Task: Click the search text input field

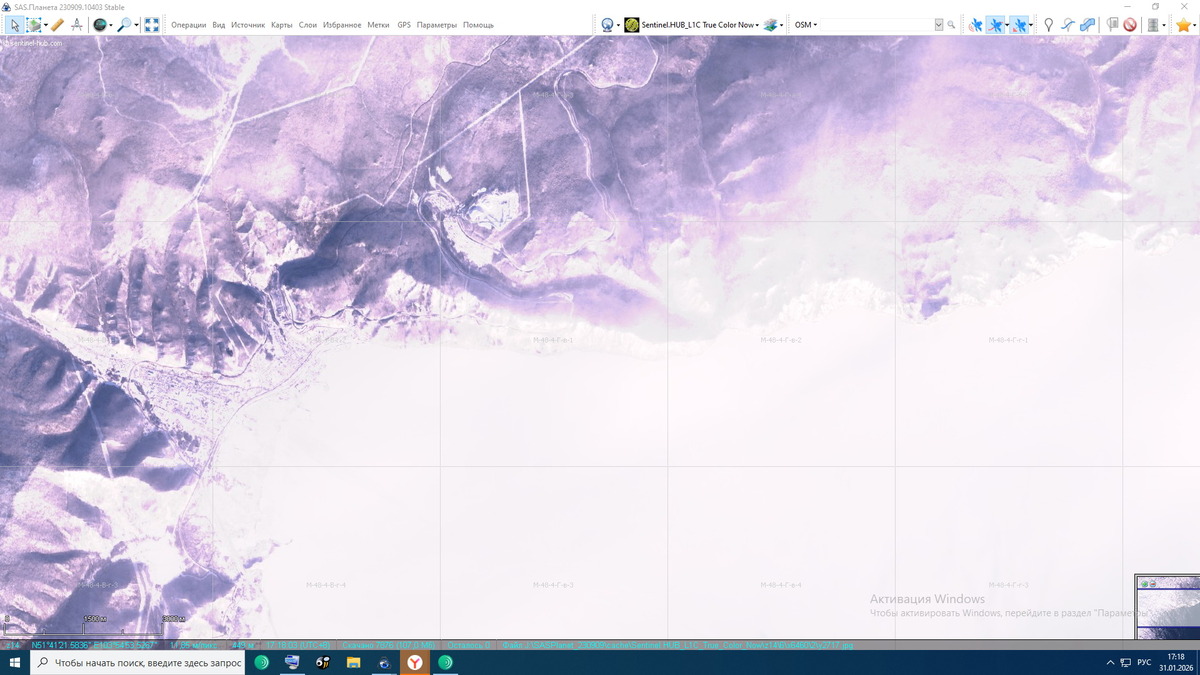Action: tap(877, 25)
